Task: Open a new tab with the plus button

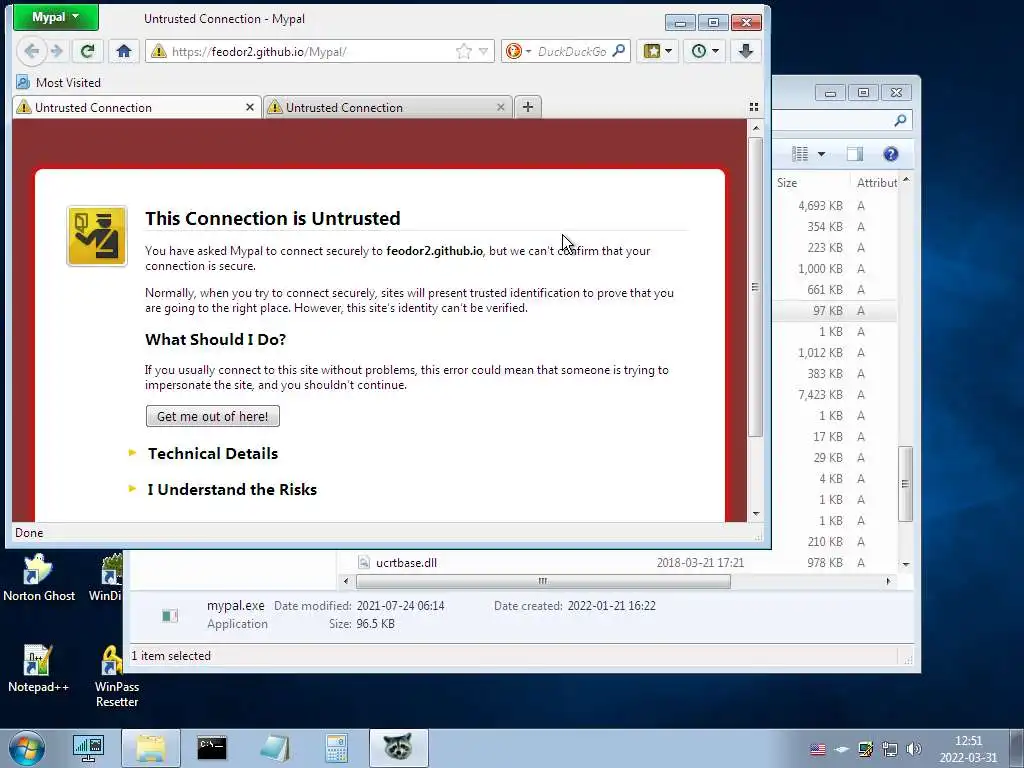Action: point(528,107)
